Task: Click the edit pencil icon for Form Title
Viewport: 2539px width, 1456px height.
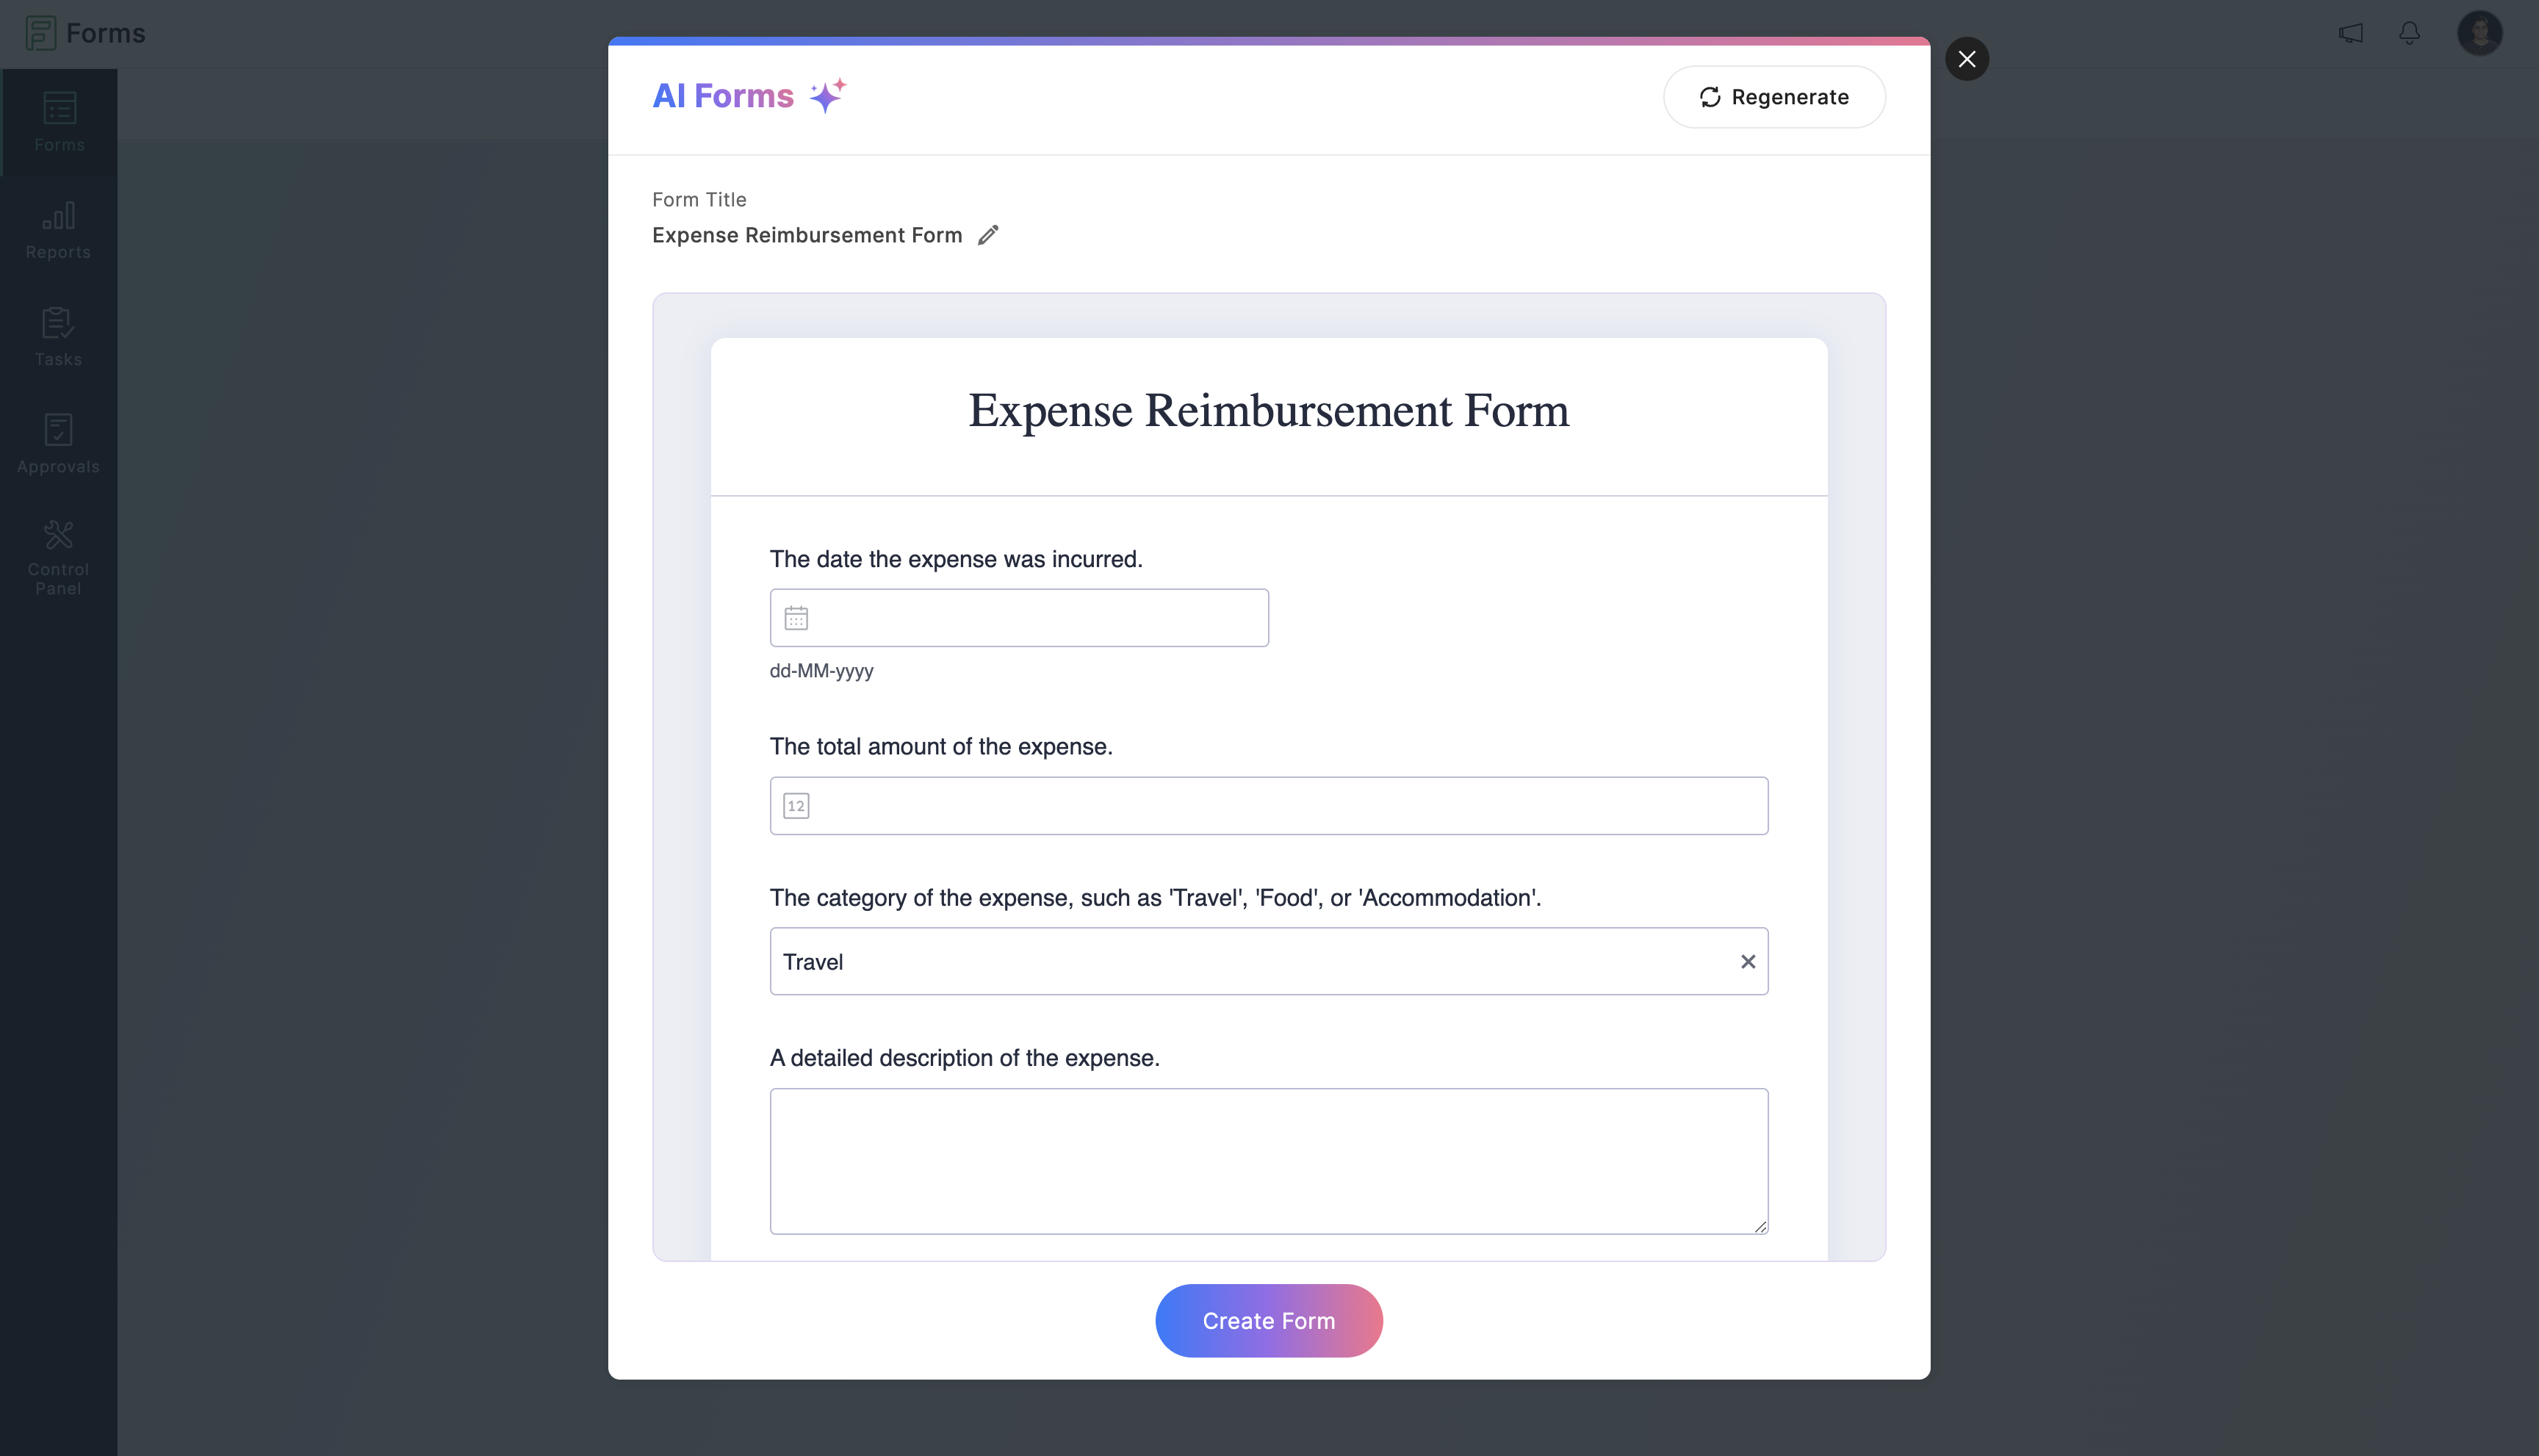Action: click(x=989, y=234)
